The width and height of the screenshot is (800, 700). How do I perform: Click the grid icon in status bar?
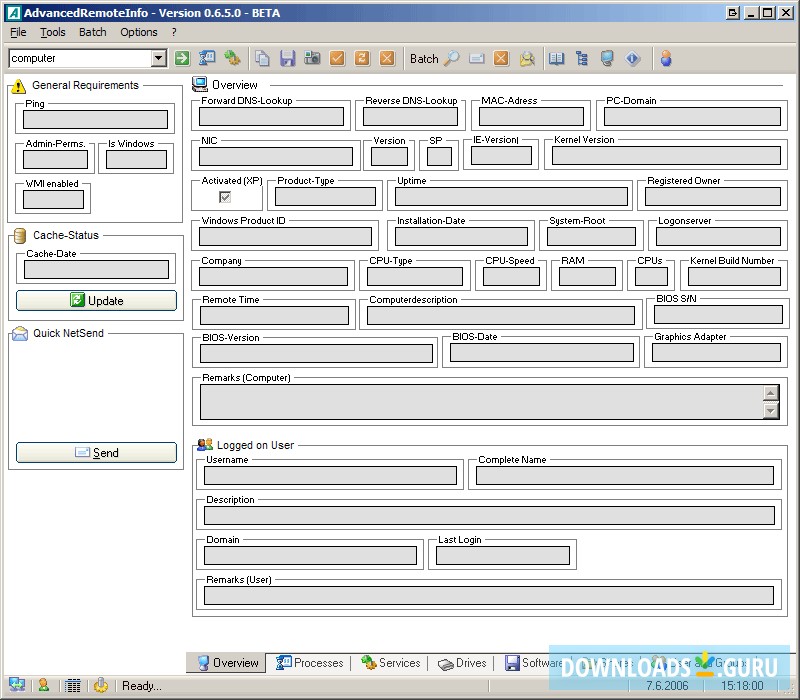(72, 685)
